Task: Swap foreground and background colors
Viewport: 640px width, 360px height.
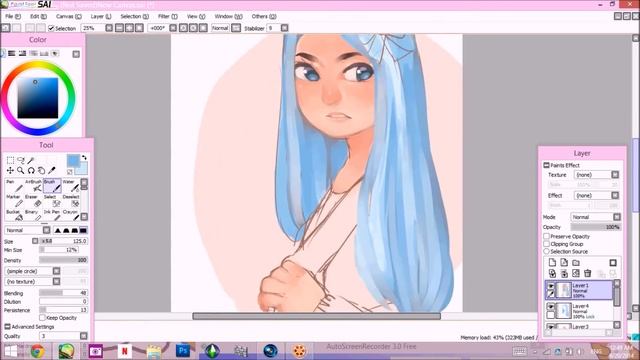Action: pyautogui.click(x=84, y=158)
